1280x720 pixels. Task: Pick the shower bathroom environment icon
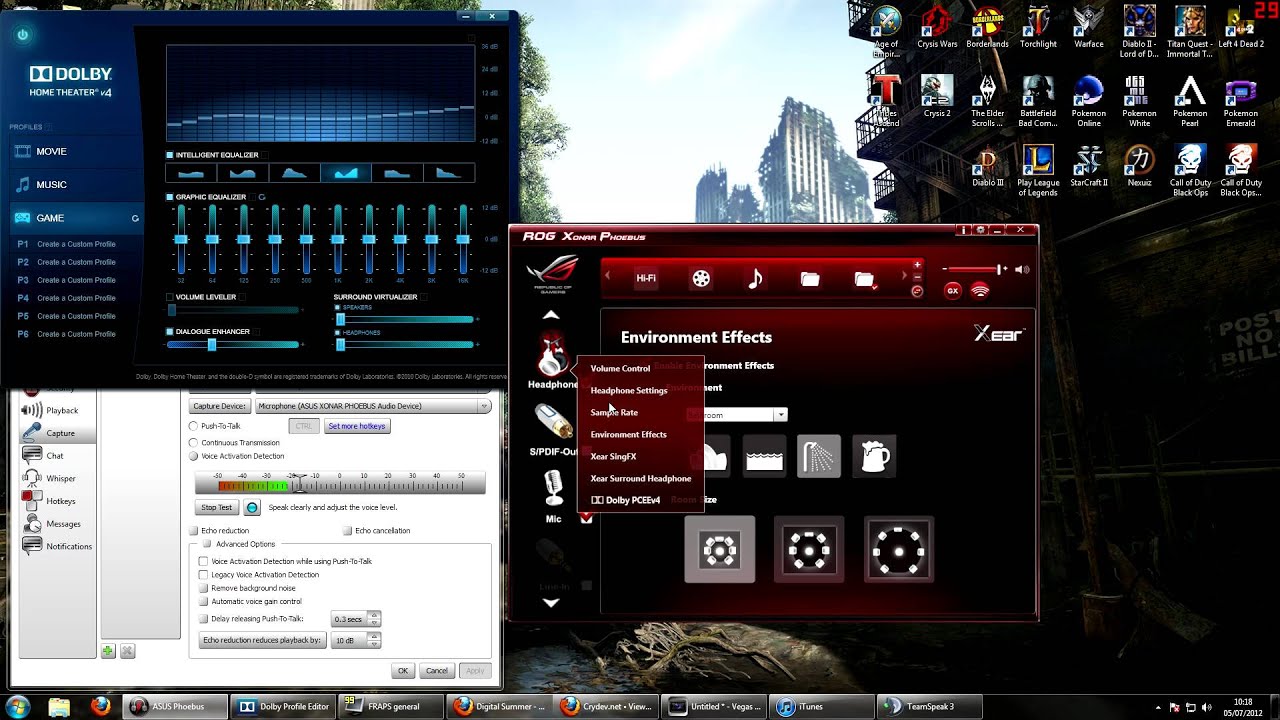click(x=818, y=456)
